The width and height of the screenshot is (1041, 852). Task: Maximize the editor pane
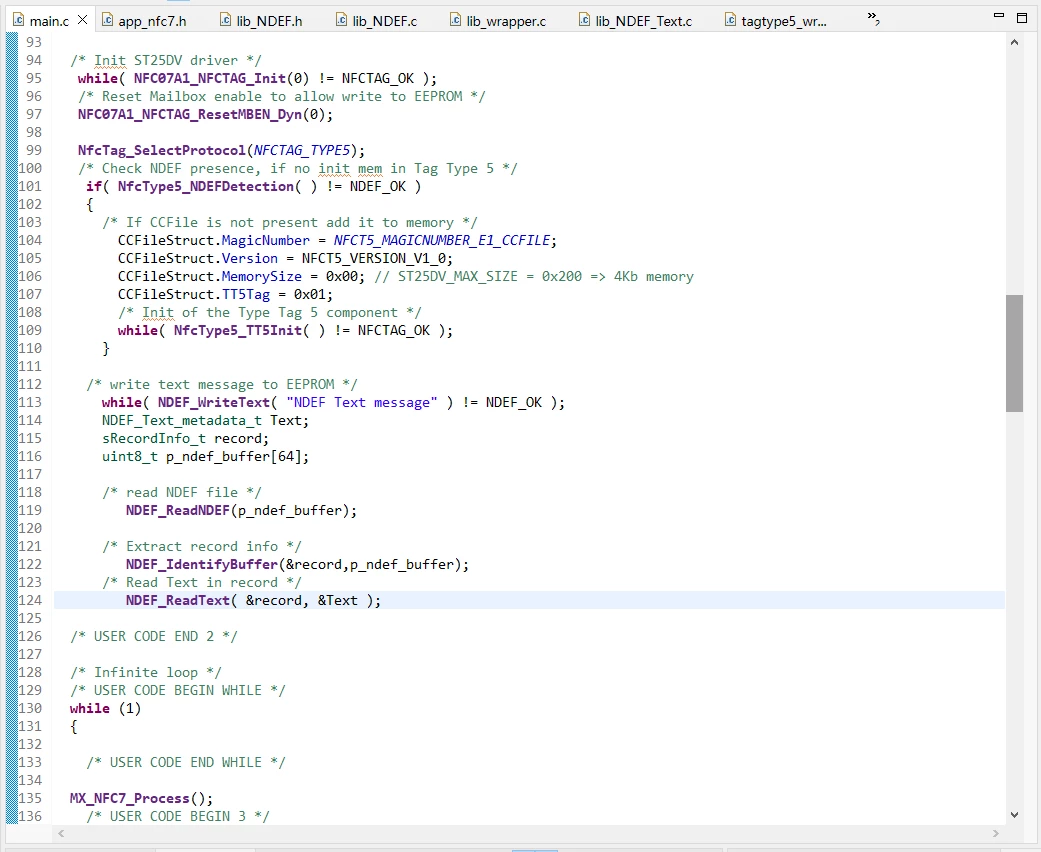pos(1022,17)
